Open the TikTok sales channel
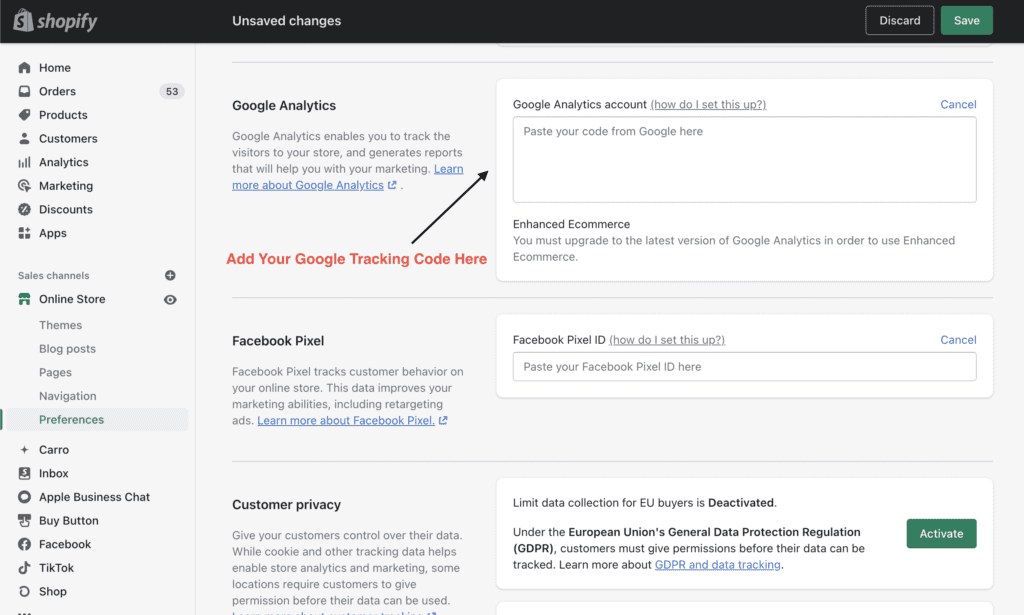 click(x=56, y=568)
